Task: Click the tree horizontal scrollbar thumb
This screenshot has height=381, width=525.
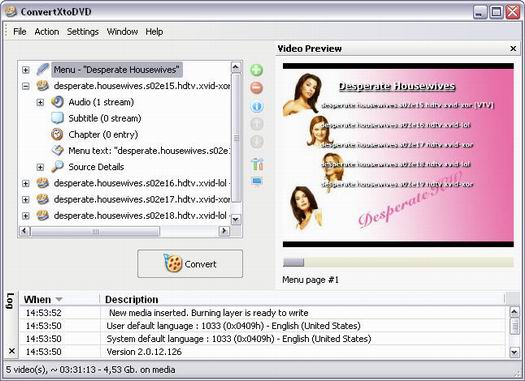Action: [x=95, y=231]
